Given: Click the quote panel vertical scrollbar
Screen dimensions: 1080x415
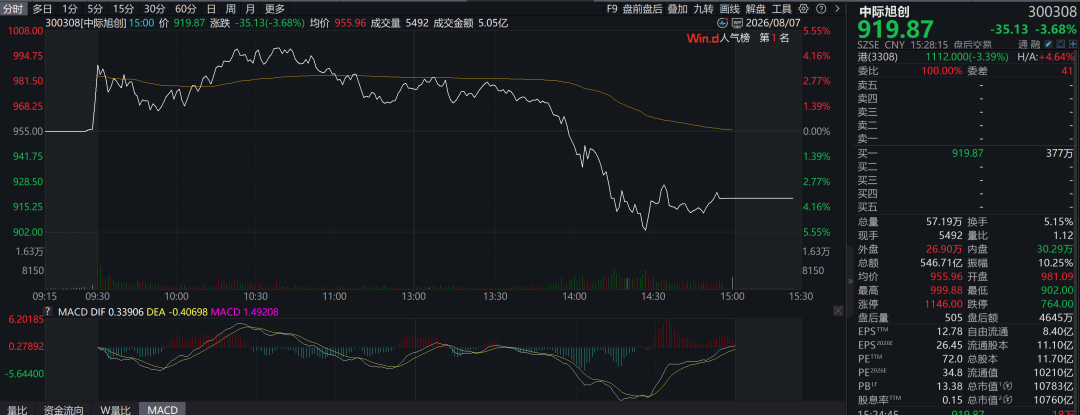Looking at the screenshot, I should pyautogui.click(x=1077, y=231).
